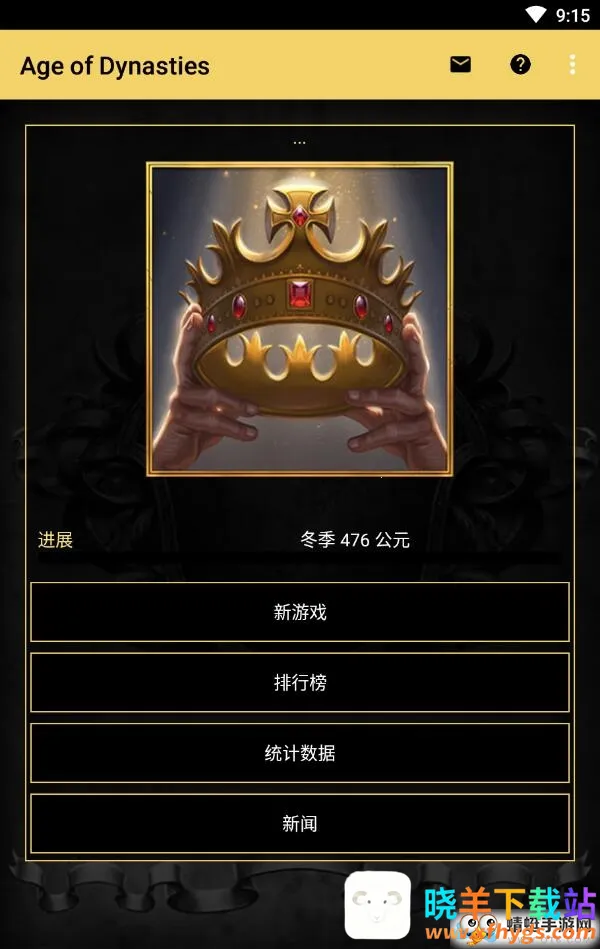Tap the 9:15 clock in status bar
Viewport: 600px width, 949px height.
573,15
